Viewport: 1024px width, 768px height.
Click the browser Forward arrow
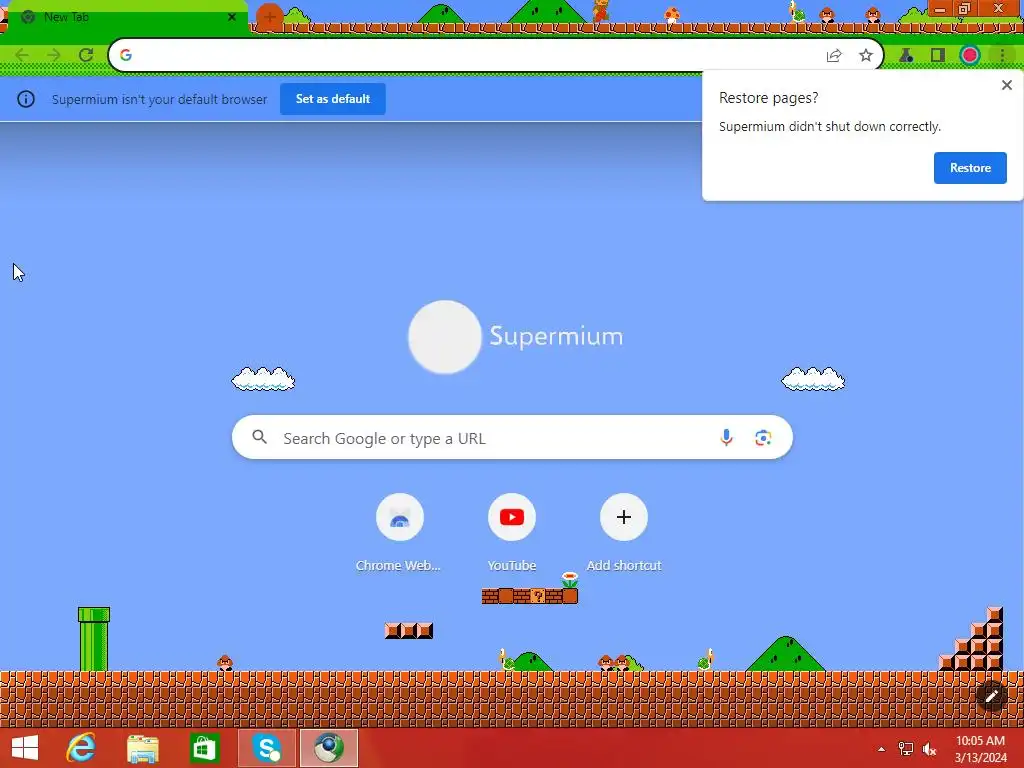(54, 55)
